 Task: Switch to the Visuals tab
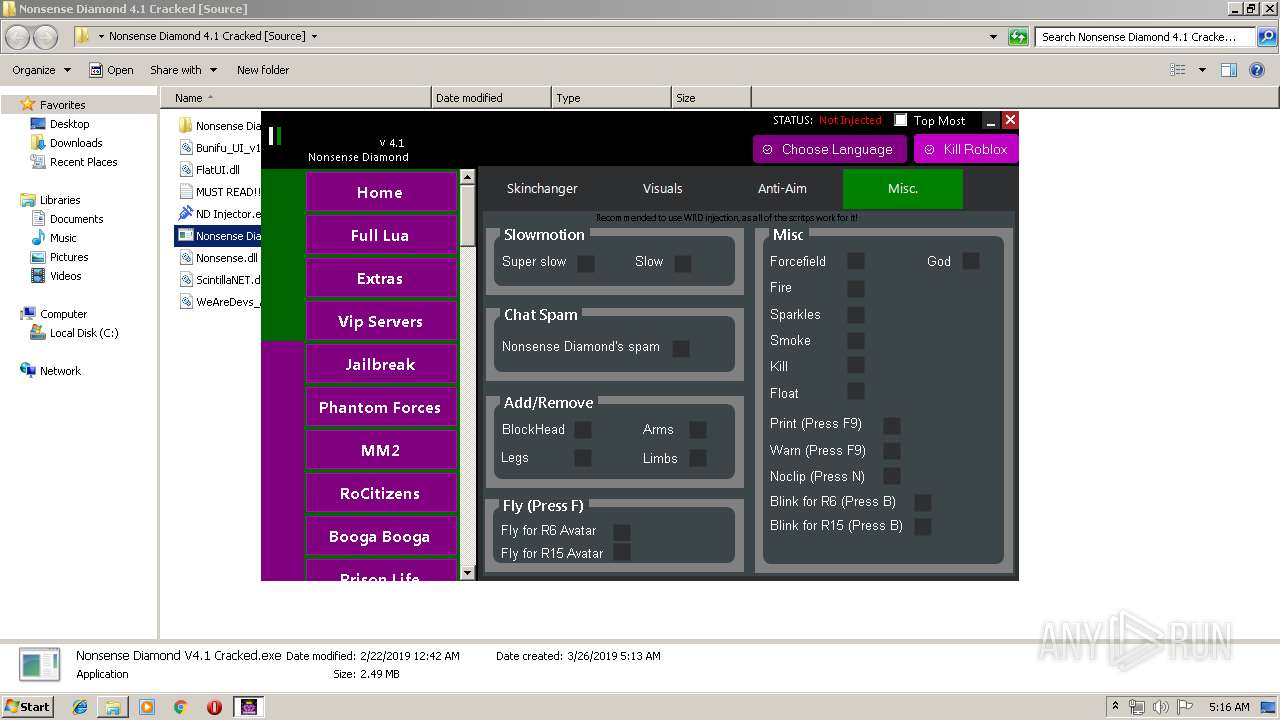[663, 189]
